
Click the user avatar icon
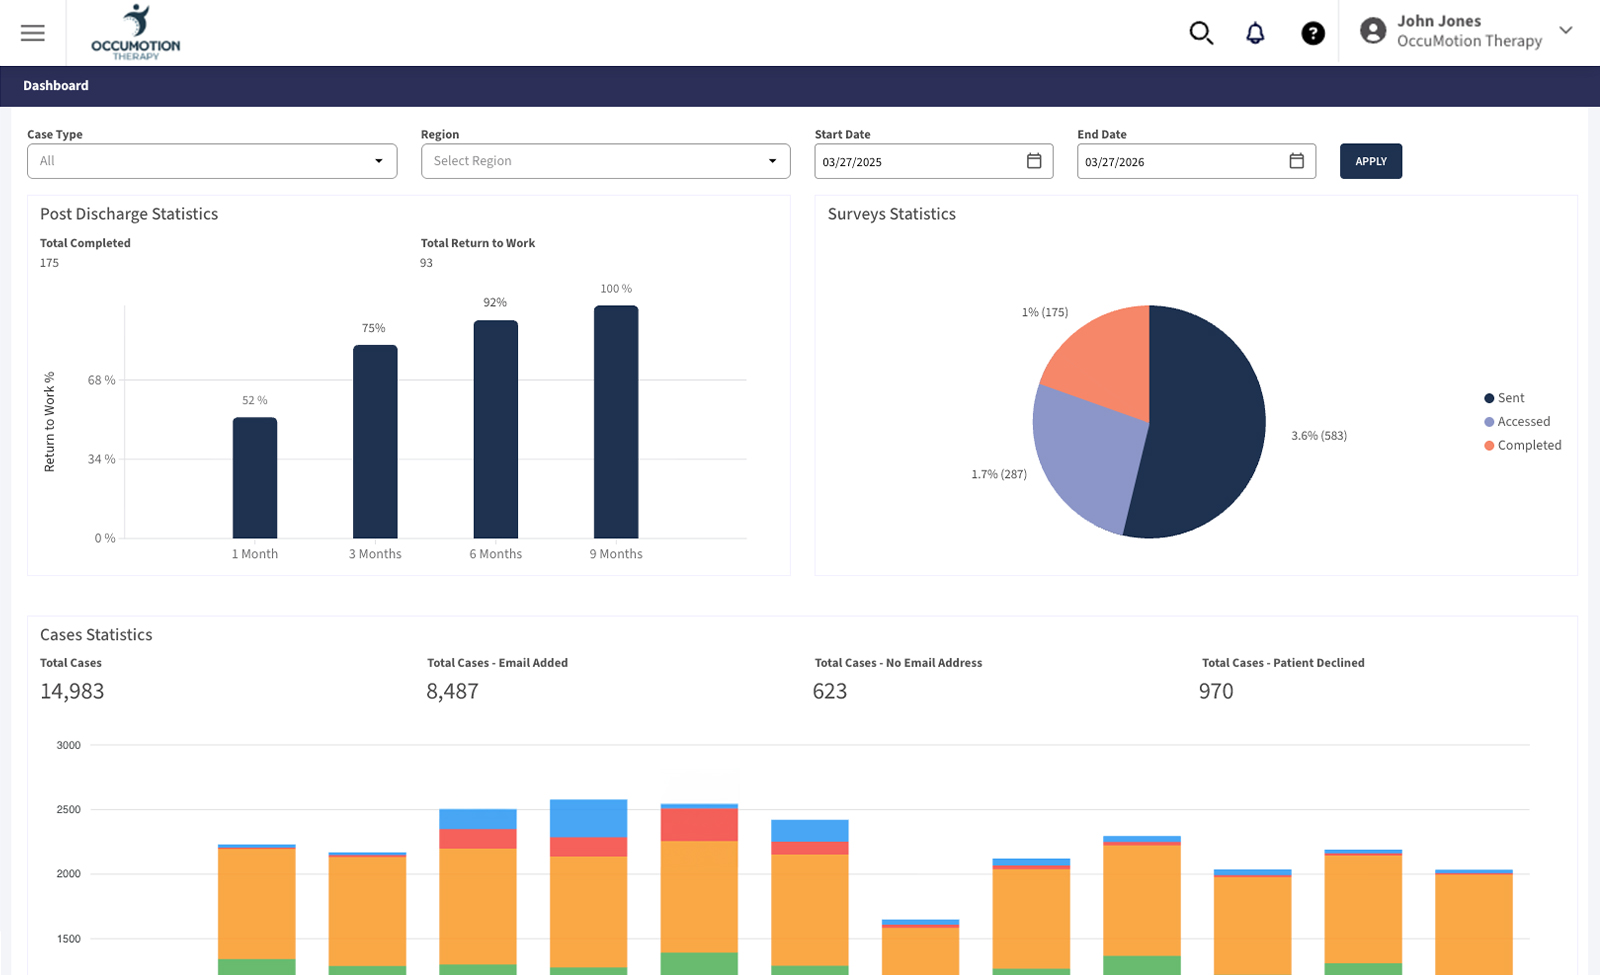point(1373,30)
